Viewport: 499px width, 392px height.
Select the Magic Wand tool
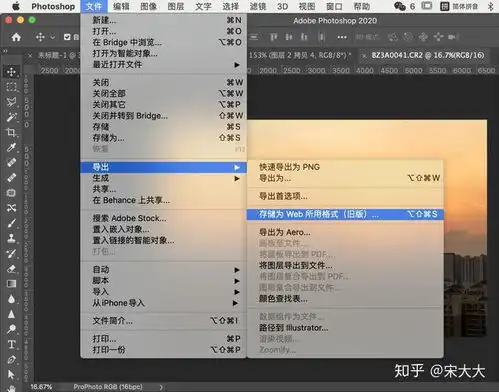pyautogui.click(x=11, y=117)
